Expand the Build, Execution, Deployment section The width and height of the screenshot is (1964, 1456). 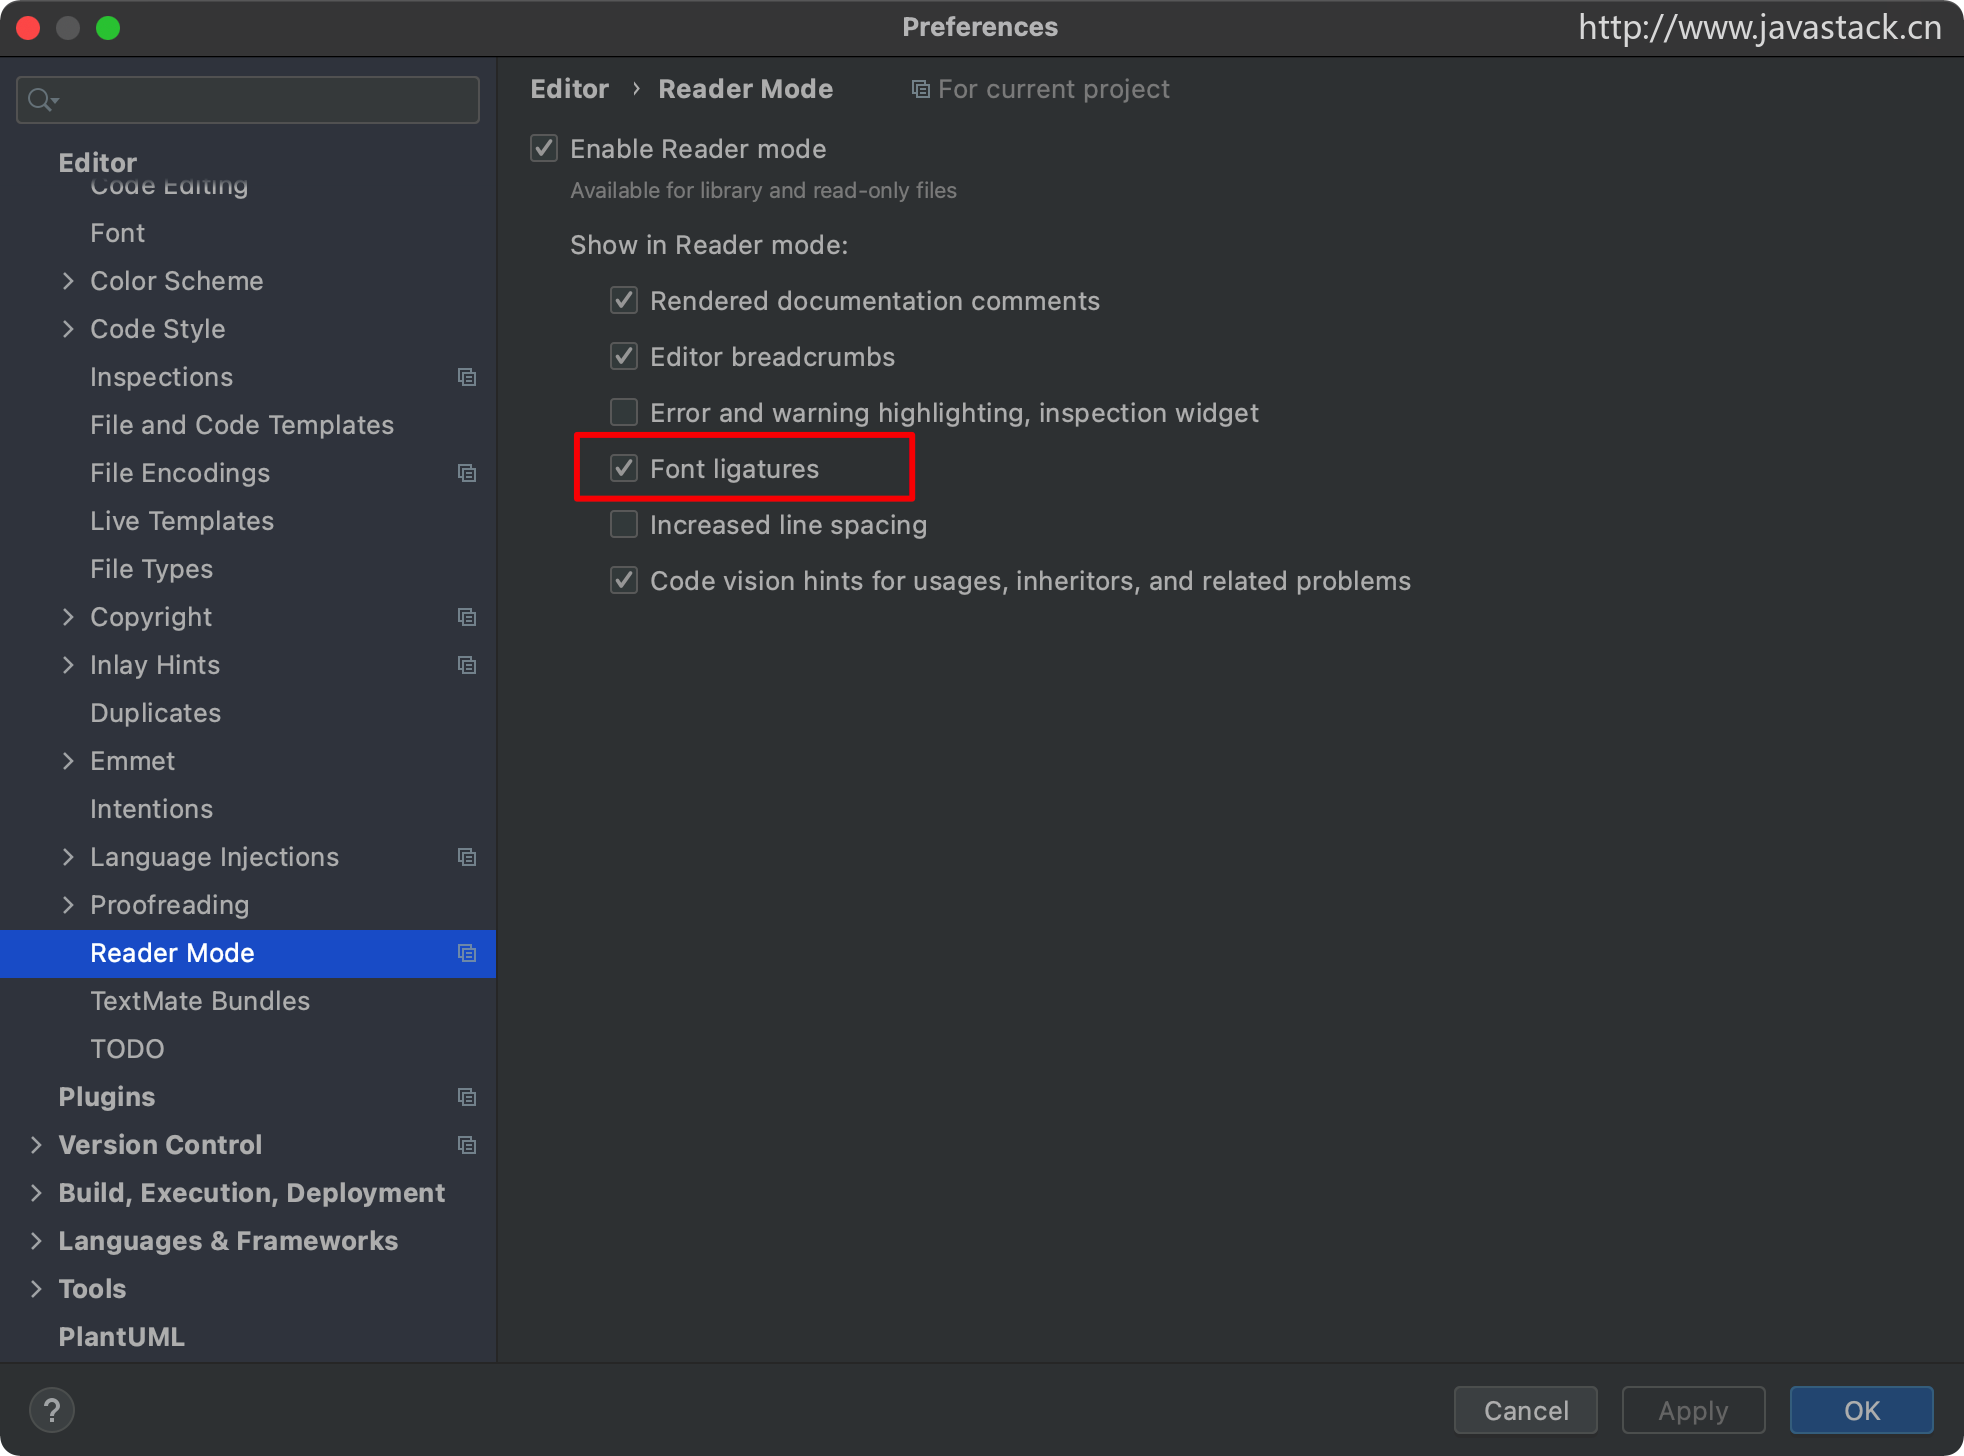pos(36,1193)
